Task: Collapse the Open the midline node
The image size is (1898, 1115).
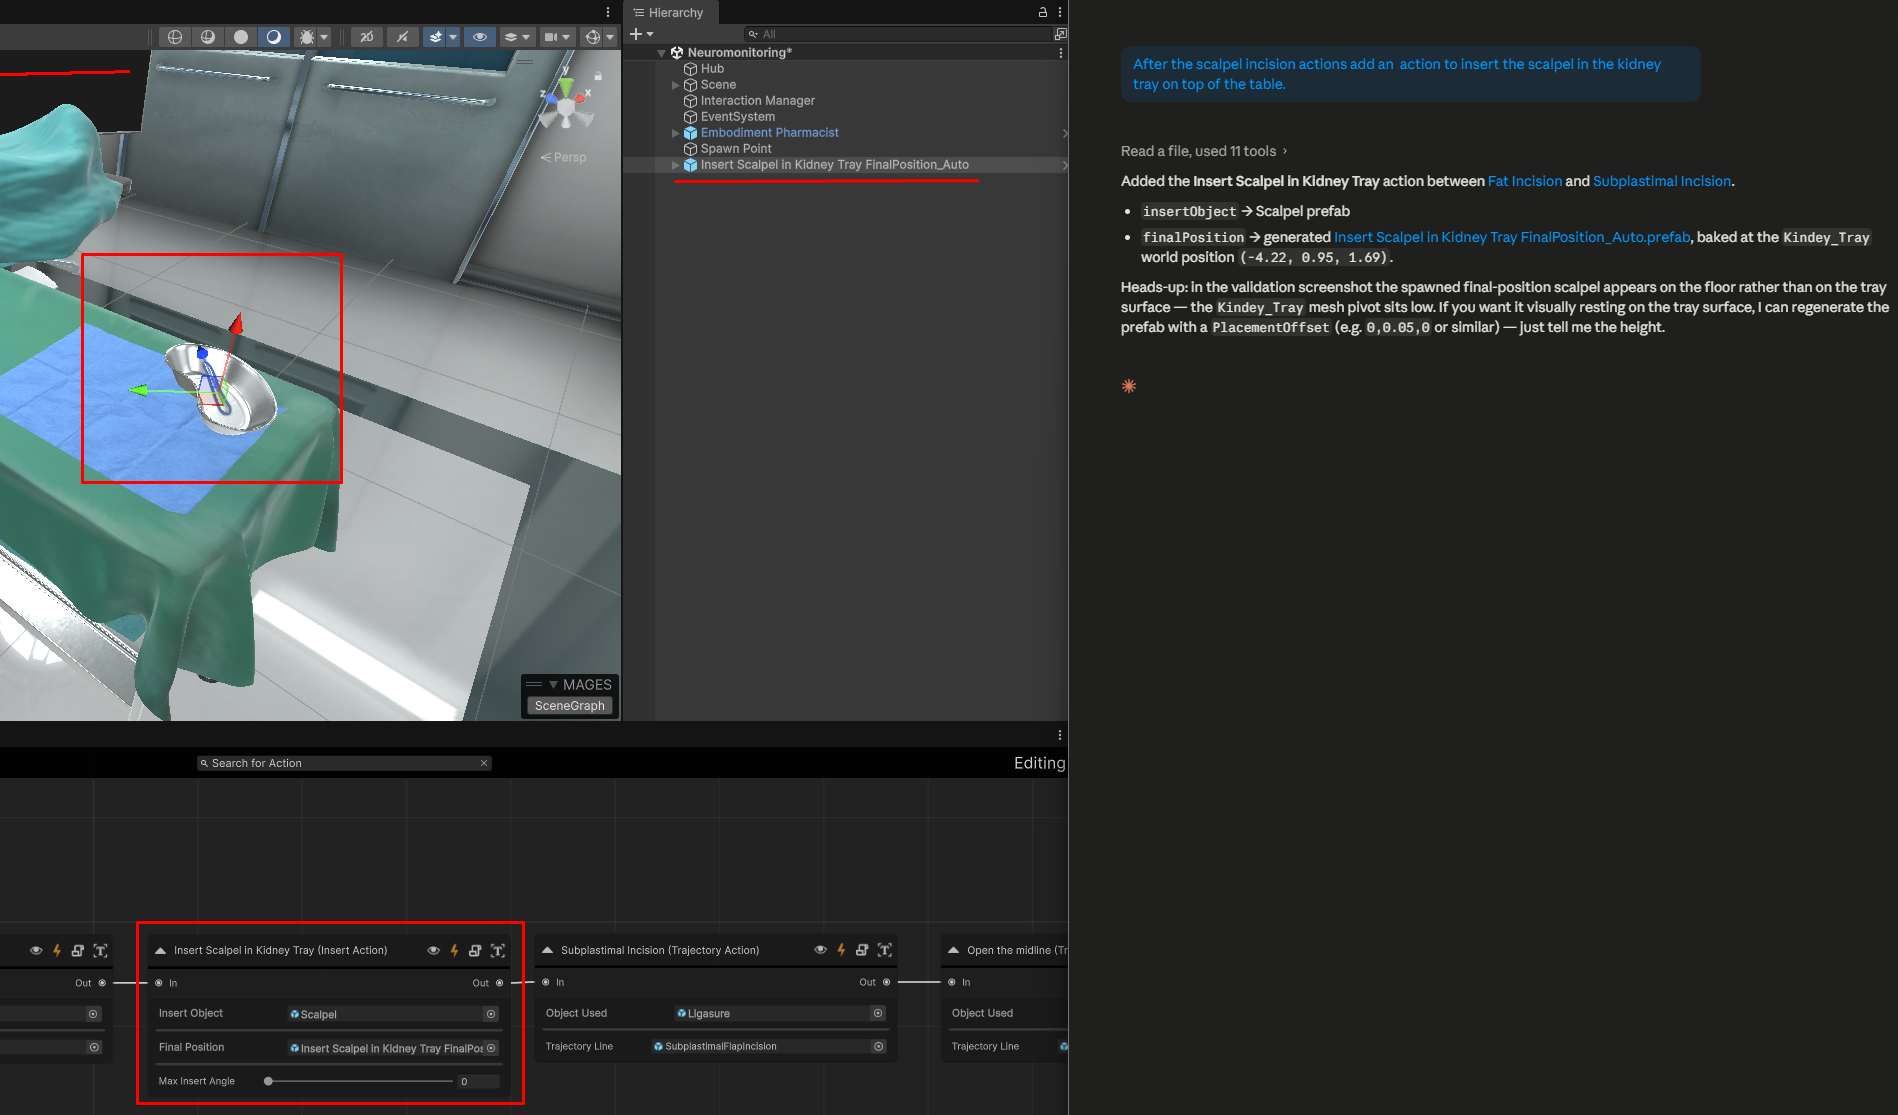Action: [953, 950]
